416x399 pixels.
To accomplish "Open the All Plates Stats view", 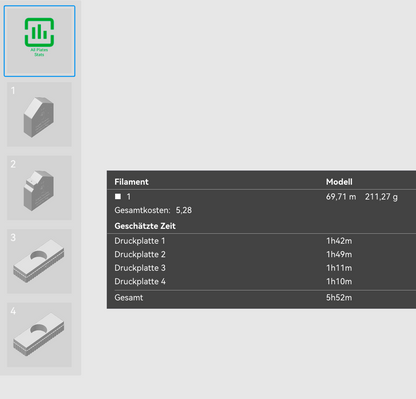I will (x=39, y=41).
